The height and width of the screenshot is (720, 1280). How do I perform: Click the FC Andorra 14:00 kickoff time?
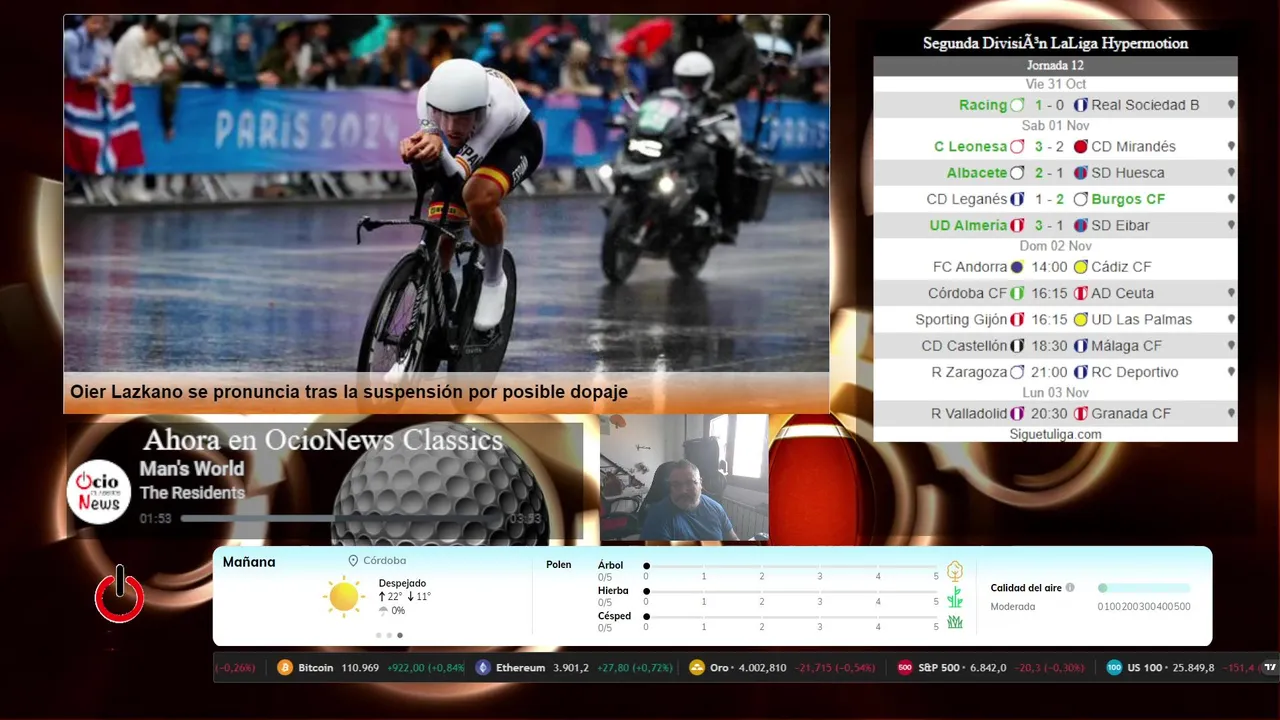point(1050,267)
